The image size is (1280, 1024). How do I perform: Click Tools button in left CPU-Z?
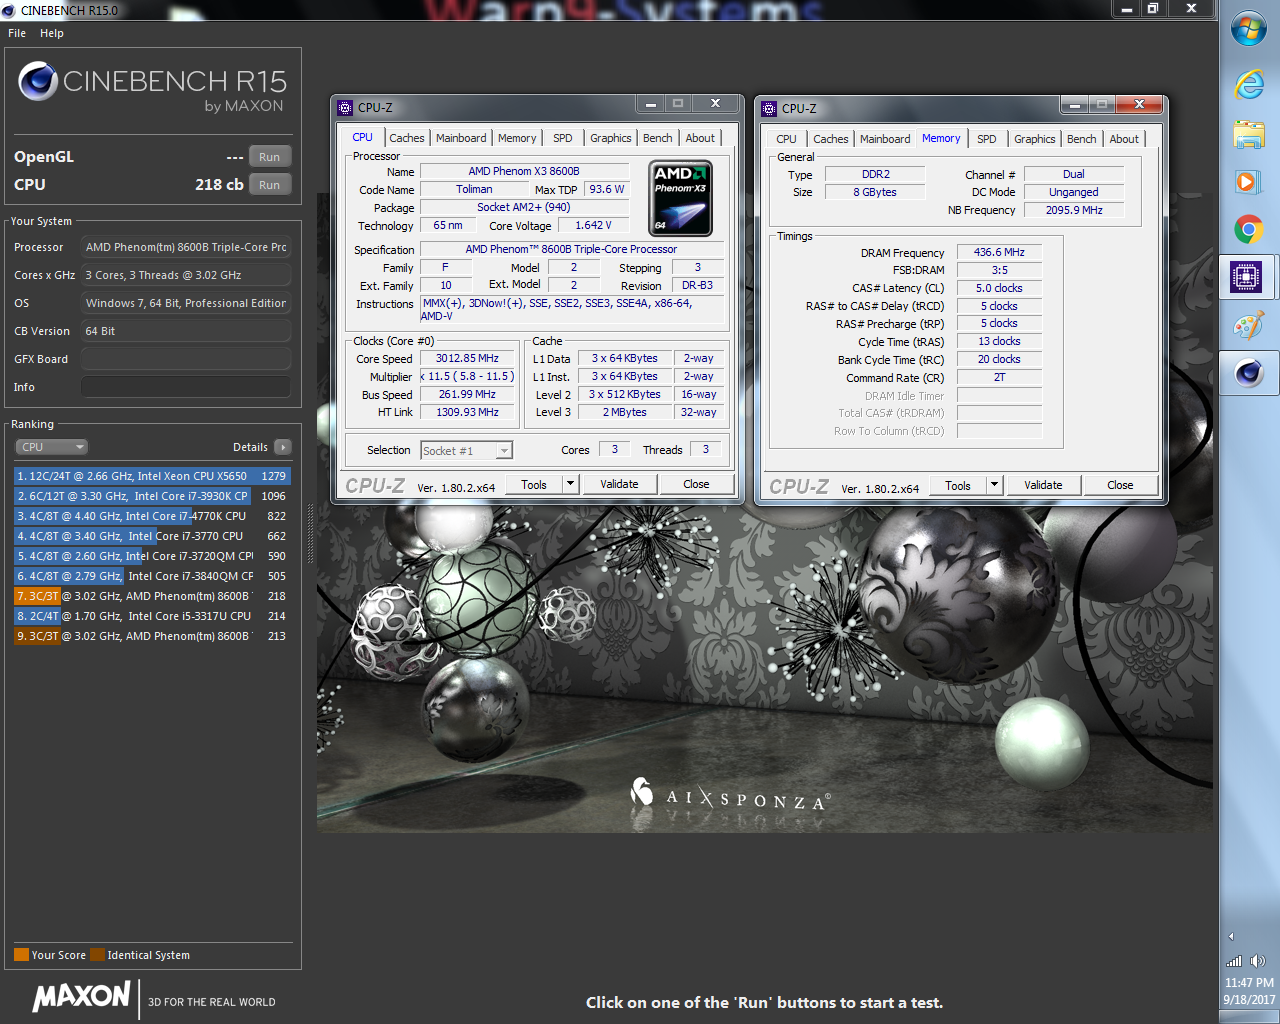coord(534,485)
